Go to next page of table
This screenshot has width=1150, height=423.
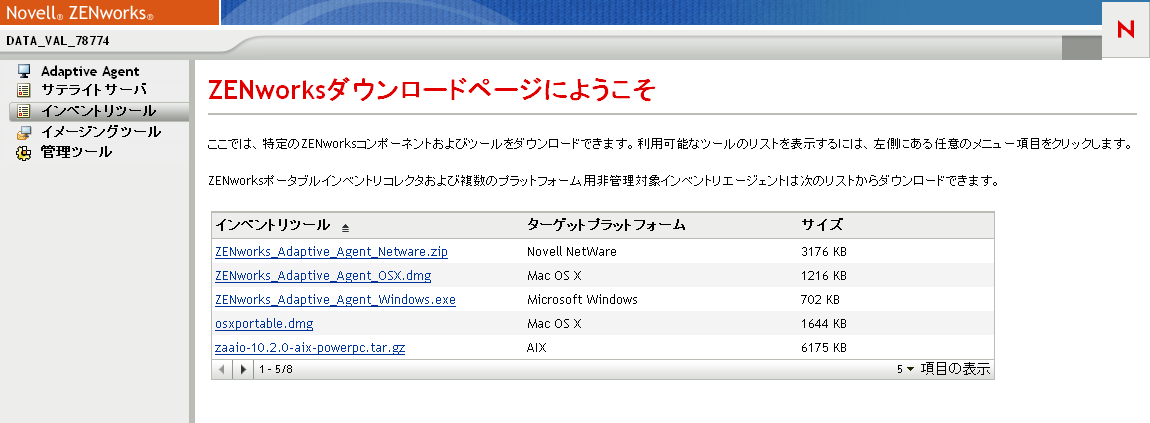click(243, 369)
